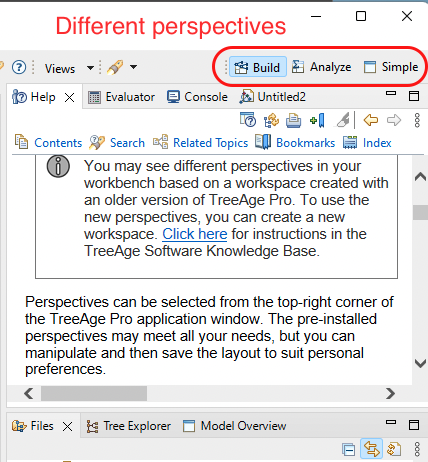Open the help question-mark toolbar icon

click(x=19, y=68)
